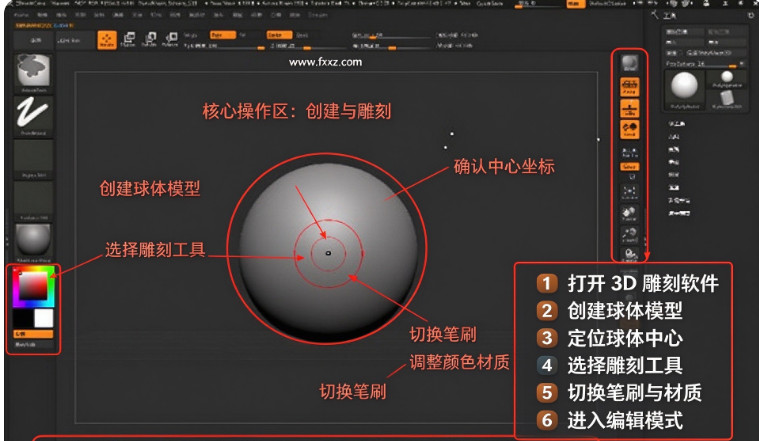The image size is (759, 441).
Task: Click the BPR render sphere icon
Action: (629, 63)
